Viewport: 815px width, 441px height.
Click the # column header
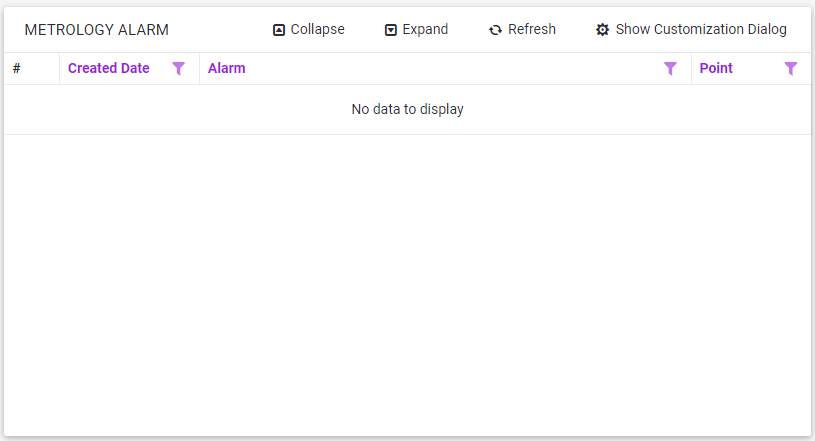[17, 69]
